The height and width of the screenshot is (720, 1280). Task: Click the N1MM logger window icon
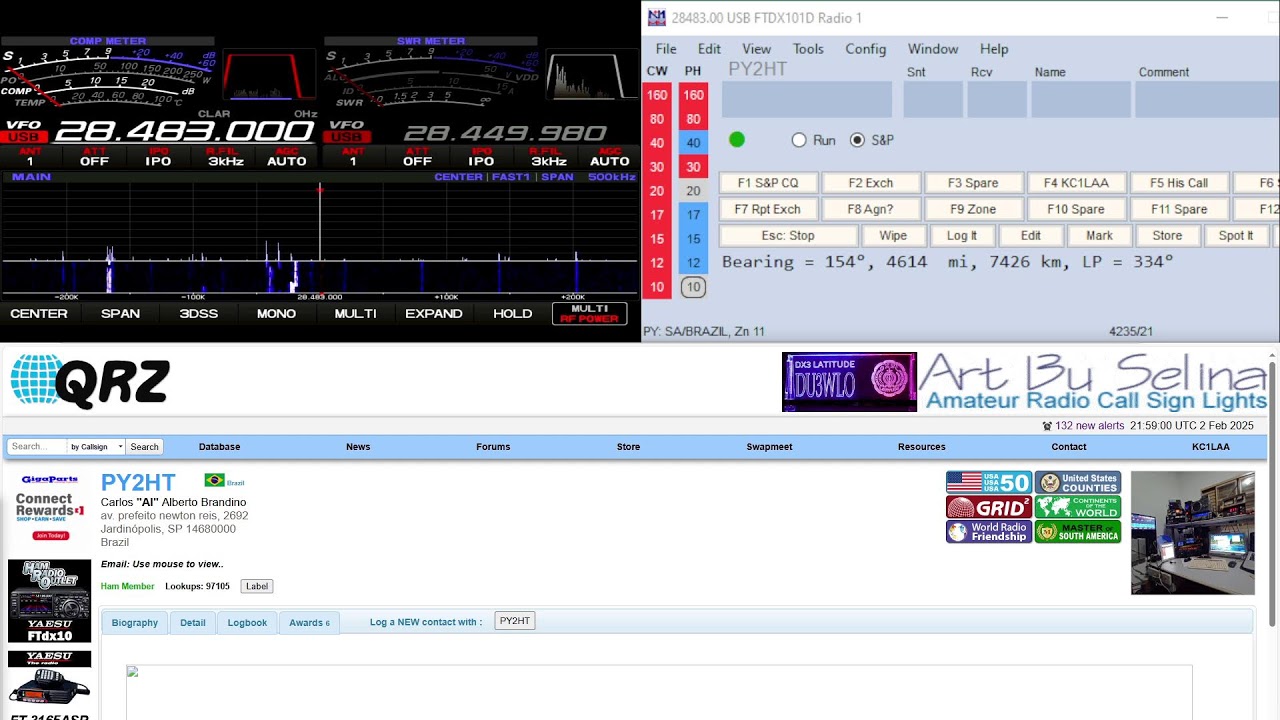pos(656,17)
